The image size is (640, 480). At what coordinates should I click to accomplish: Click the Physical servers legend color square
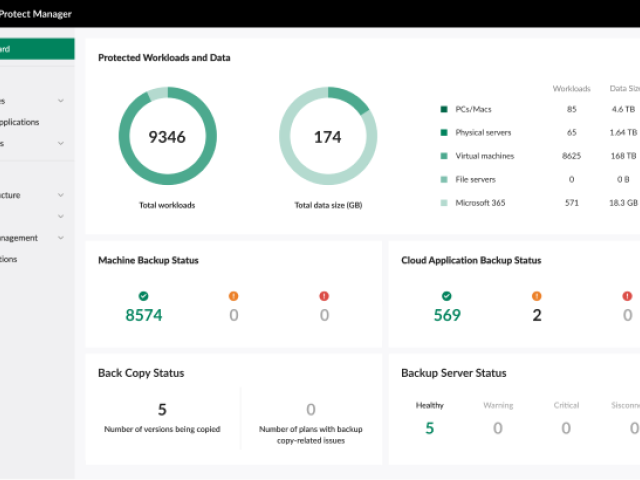pos(444,132)
